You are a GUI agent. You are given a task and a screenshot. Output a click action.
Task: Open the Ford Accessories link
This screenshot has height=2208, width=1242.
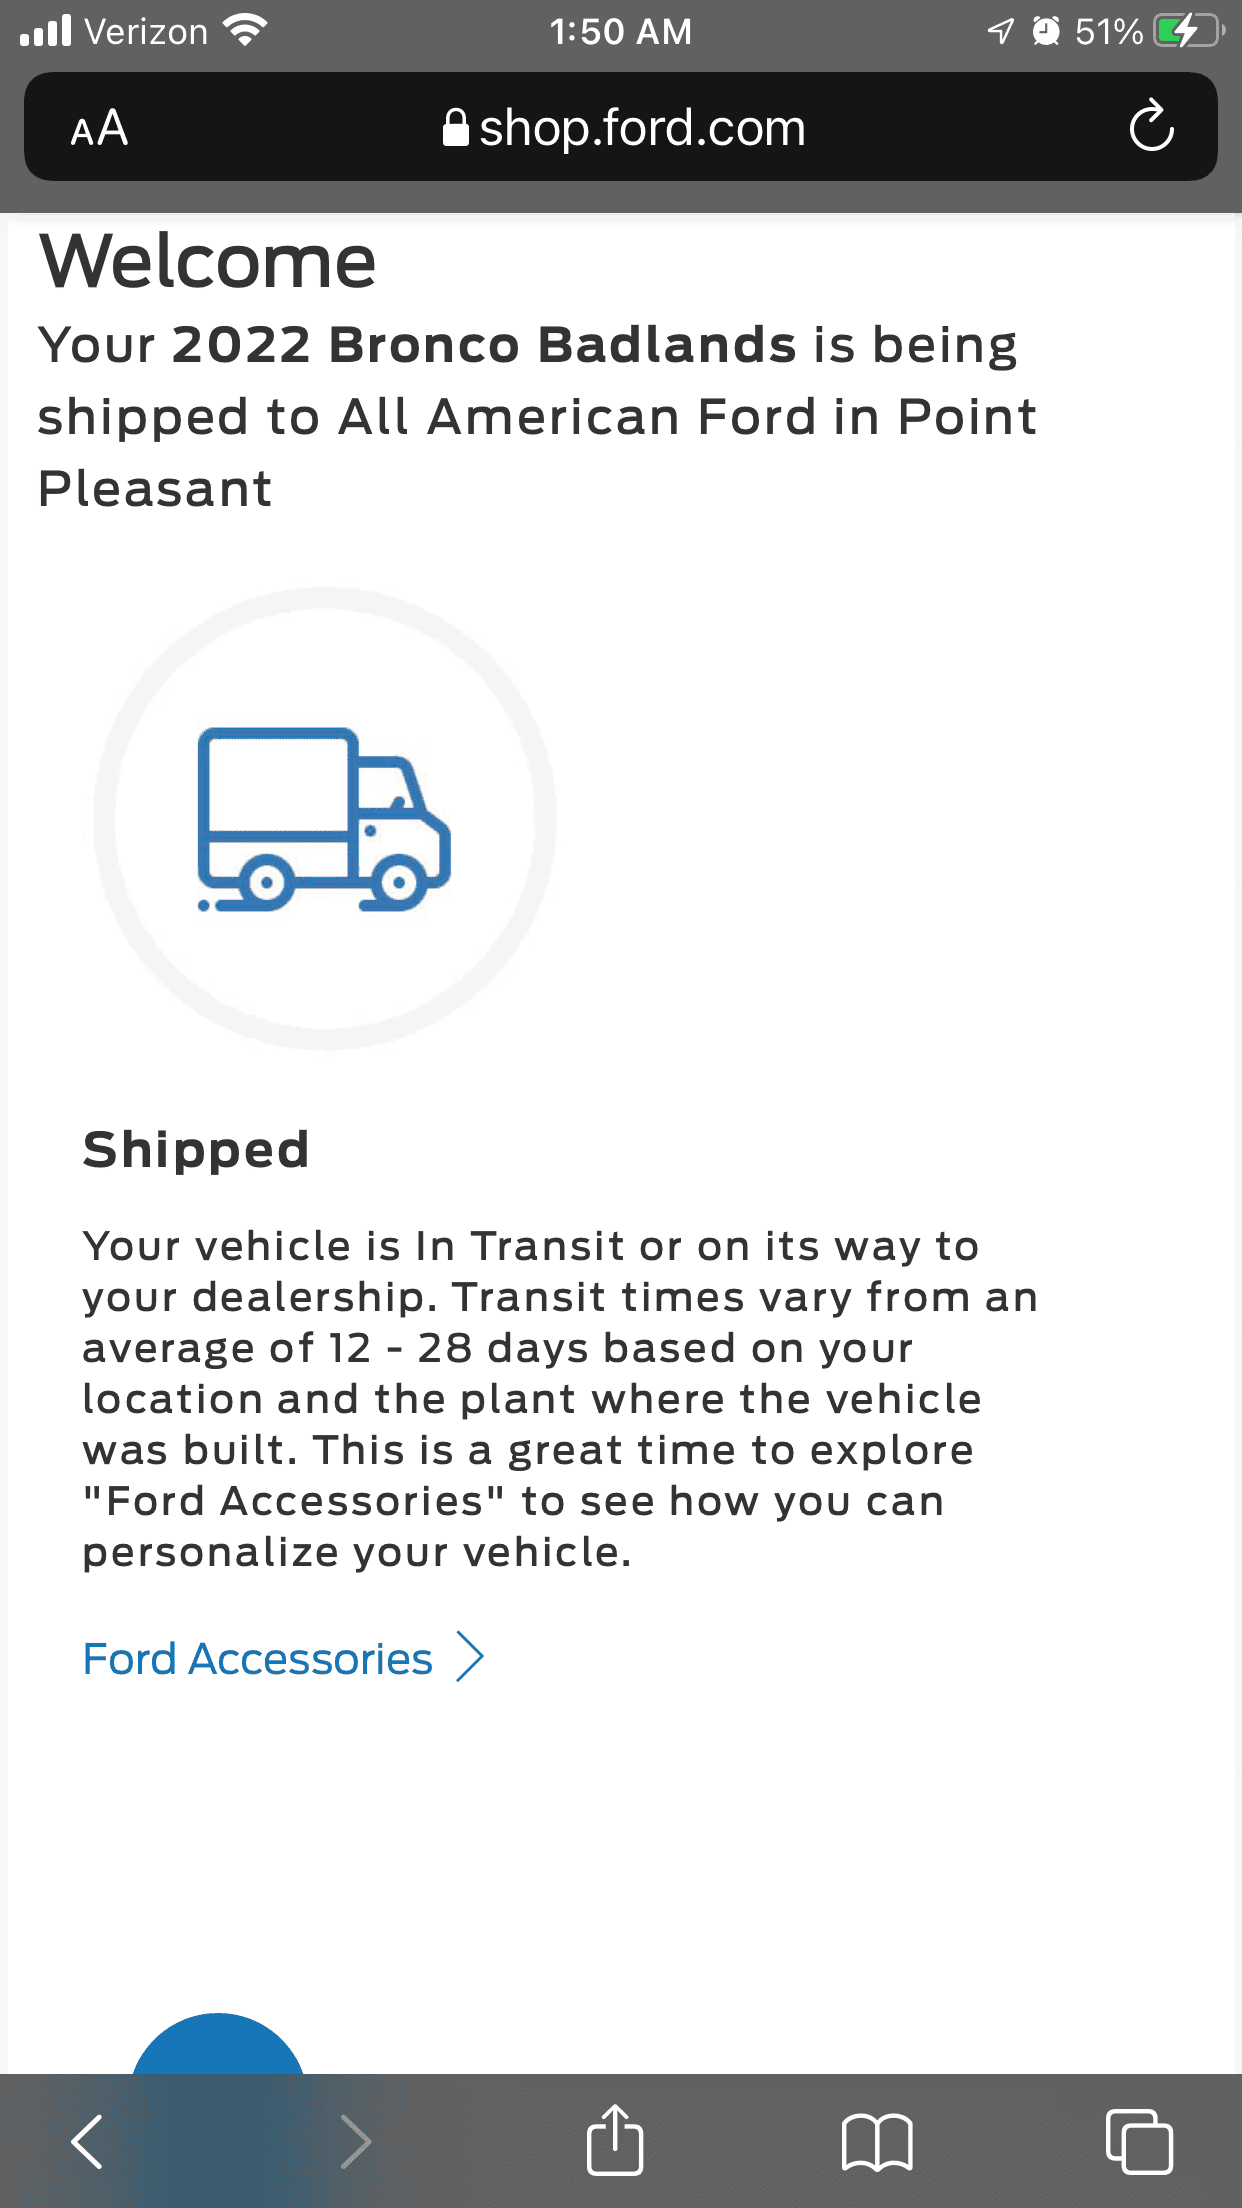pos(257,1658)
